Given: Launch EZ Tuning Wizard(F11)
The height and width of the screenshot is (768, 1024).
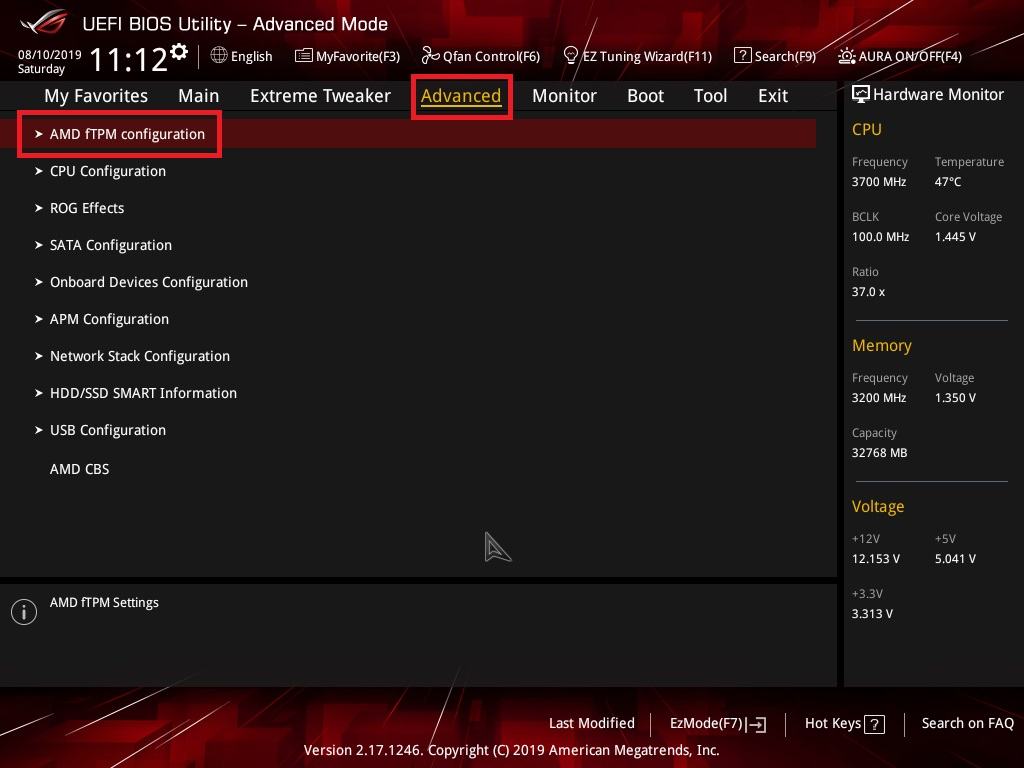Looking at the screenshot, I should (x=647, y=57).
